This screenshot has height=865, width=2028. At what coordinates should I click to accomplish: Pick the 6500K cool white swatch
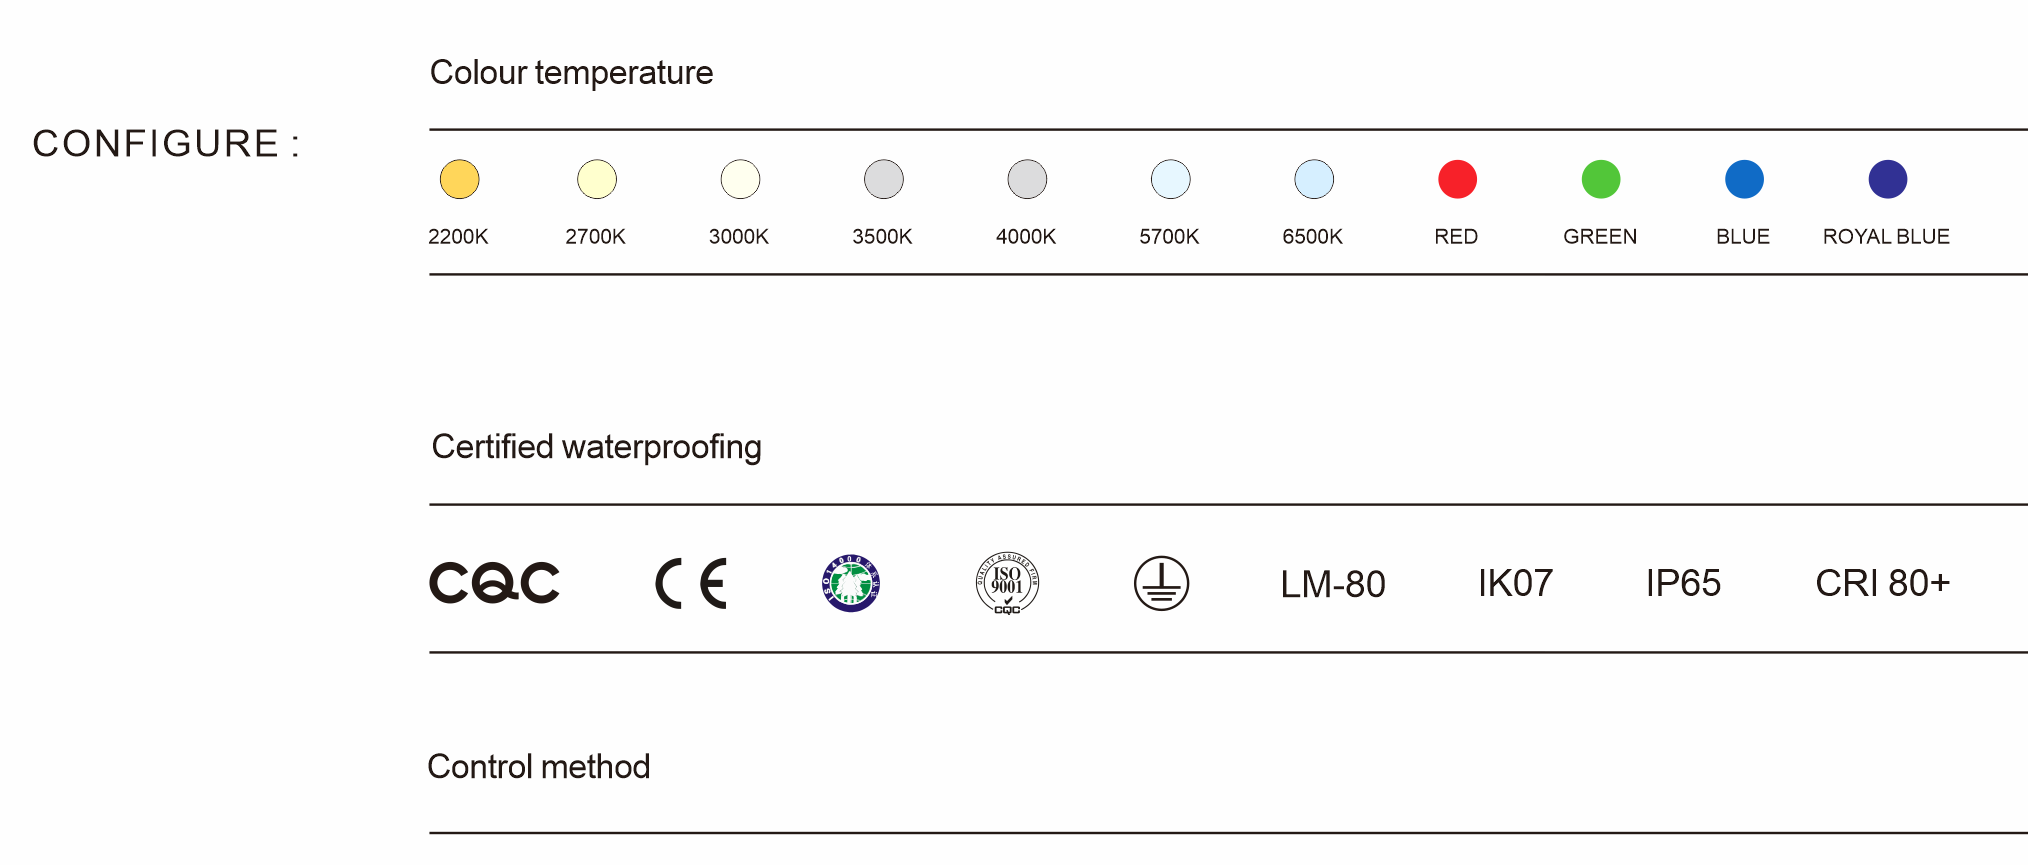(1314, 180)
